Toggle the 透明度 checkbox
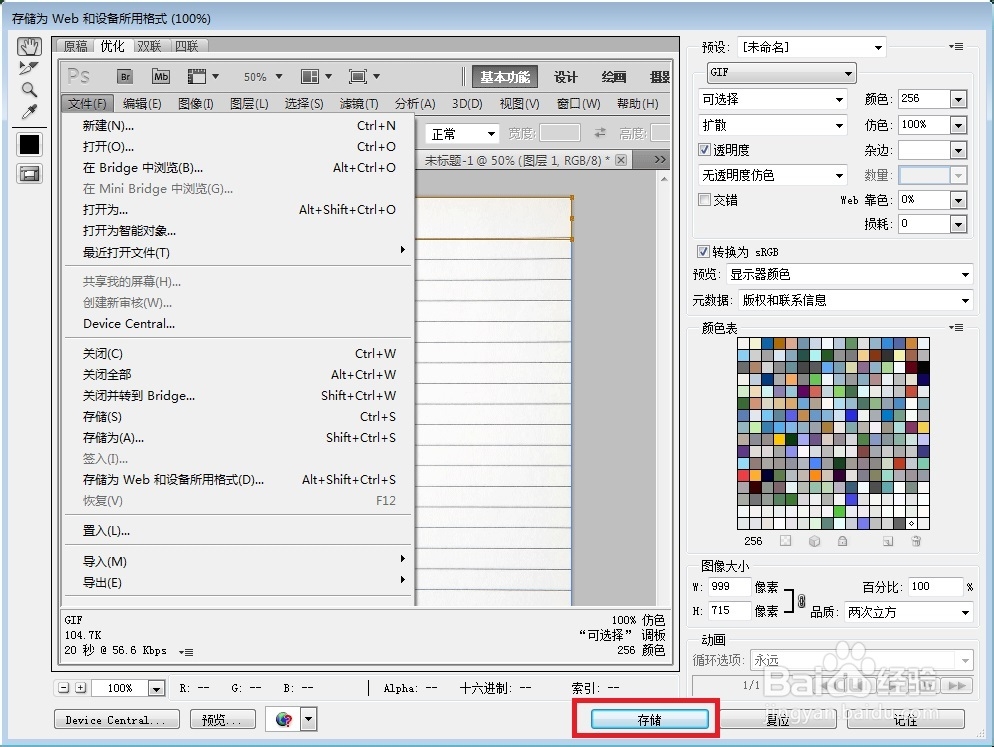Screen dimensions: 994x747 (704, 150)
